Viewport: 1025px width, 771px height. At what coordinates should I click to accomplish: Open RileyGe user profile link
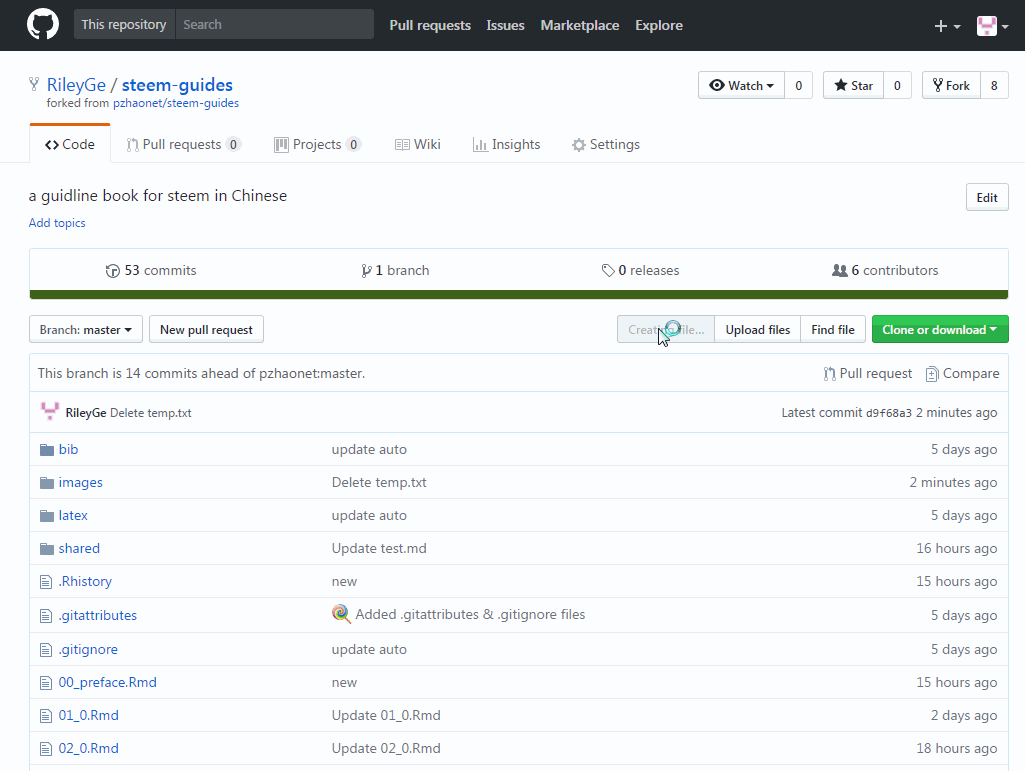click(x=76, y=85)
